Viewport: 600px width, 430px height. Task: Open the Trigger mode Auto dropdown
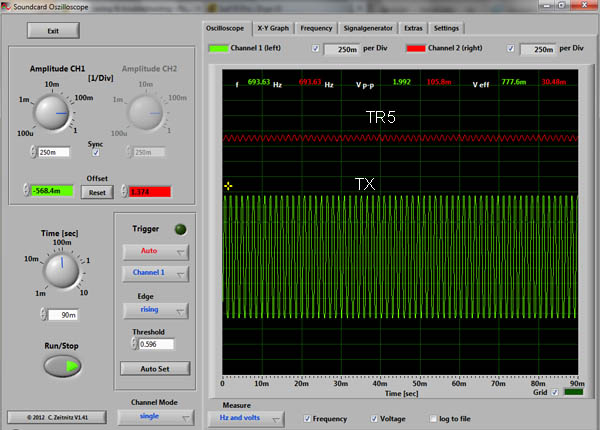point(154,252)
